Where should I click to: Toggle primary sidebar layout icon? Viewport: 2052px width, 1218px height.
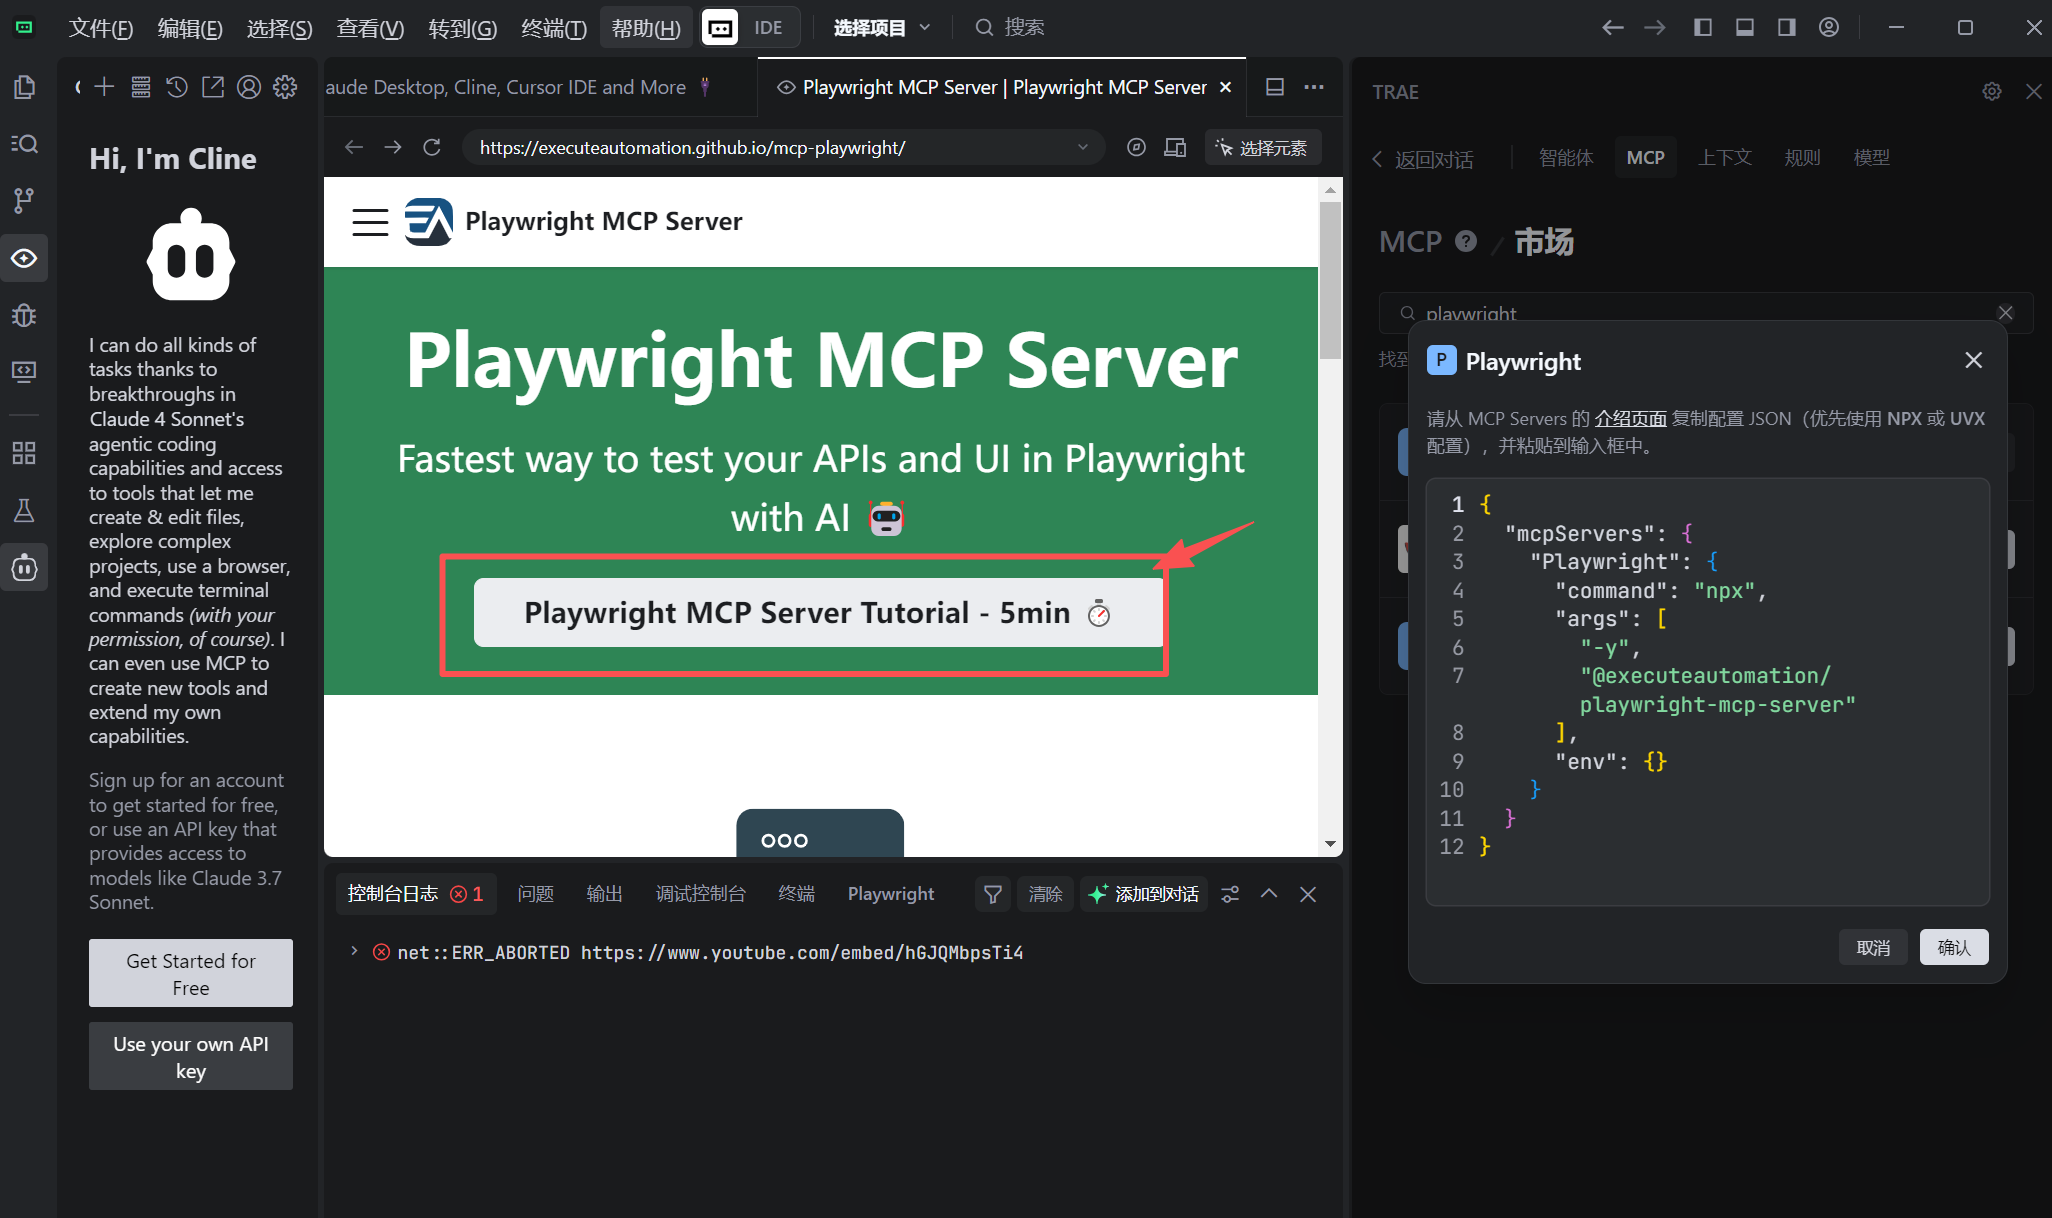click(x=1702, y=27)
